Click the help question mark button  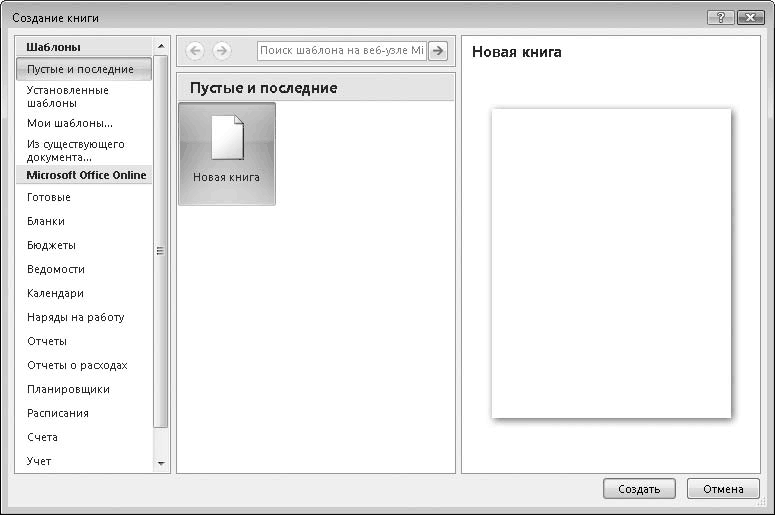coord(720,18)
